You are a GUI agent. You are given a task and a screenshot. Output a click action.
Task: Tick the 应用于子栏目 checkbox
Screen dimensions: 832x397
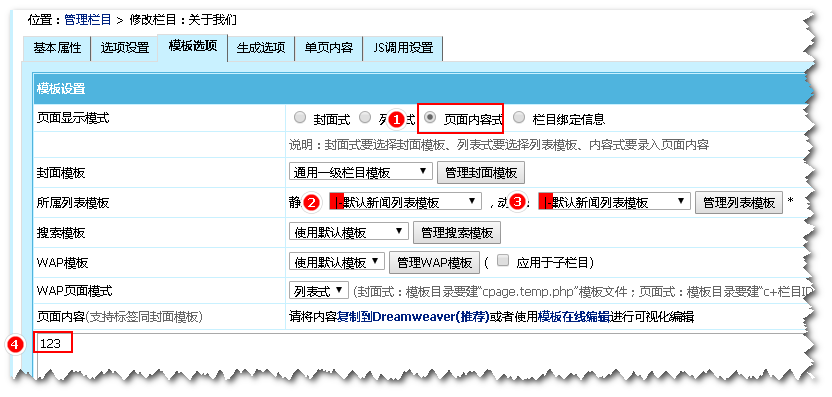pyautogui.click(x=503, y=260)
